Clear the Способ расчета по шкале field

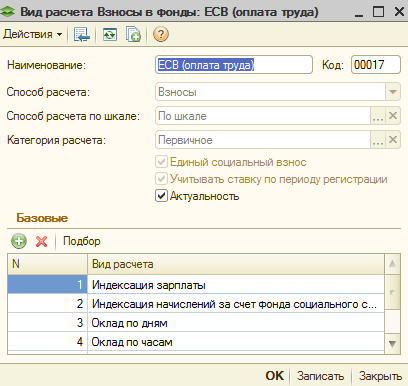click(393, 116)
